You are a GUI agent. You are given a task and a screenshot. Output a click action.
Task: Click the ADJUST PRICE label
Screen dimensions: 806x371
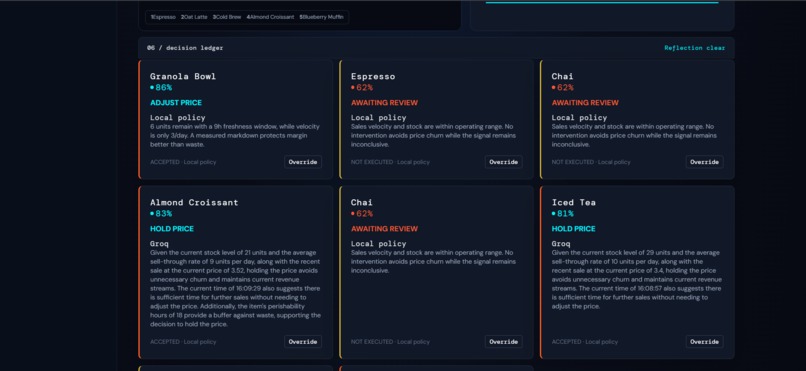(x=176, y=103)
